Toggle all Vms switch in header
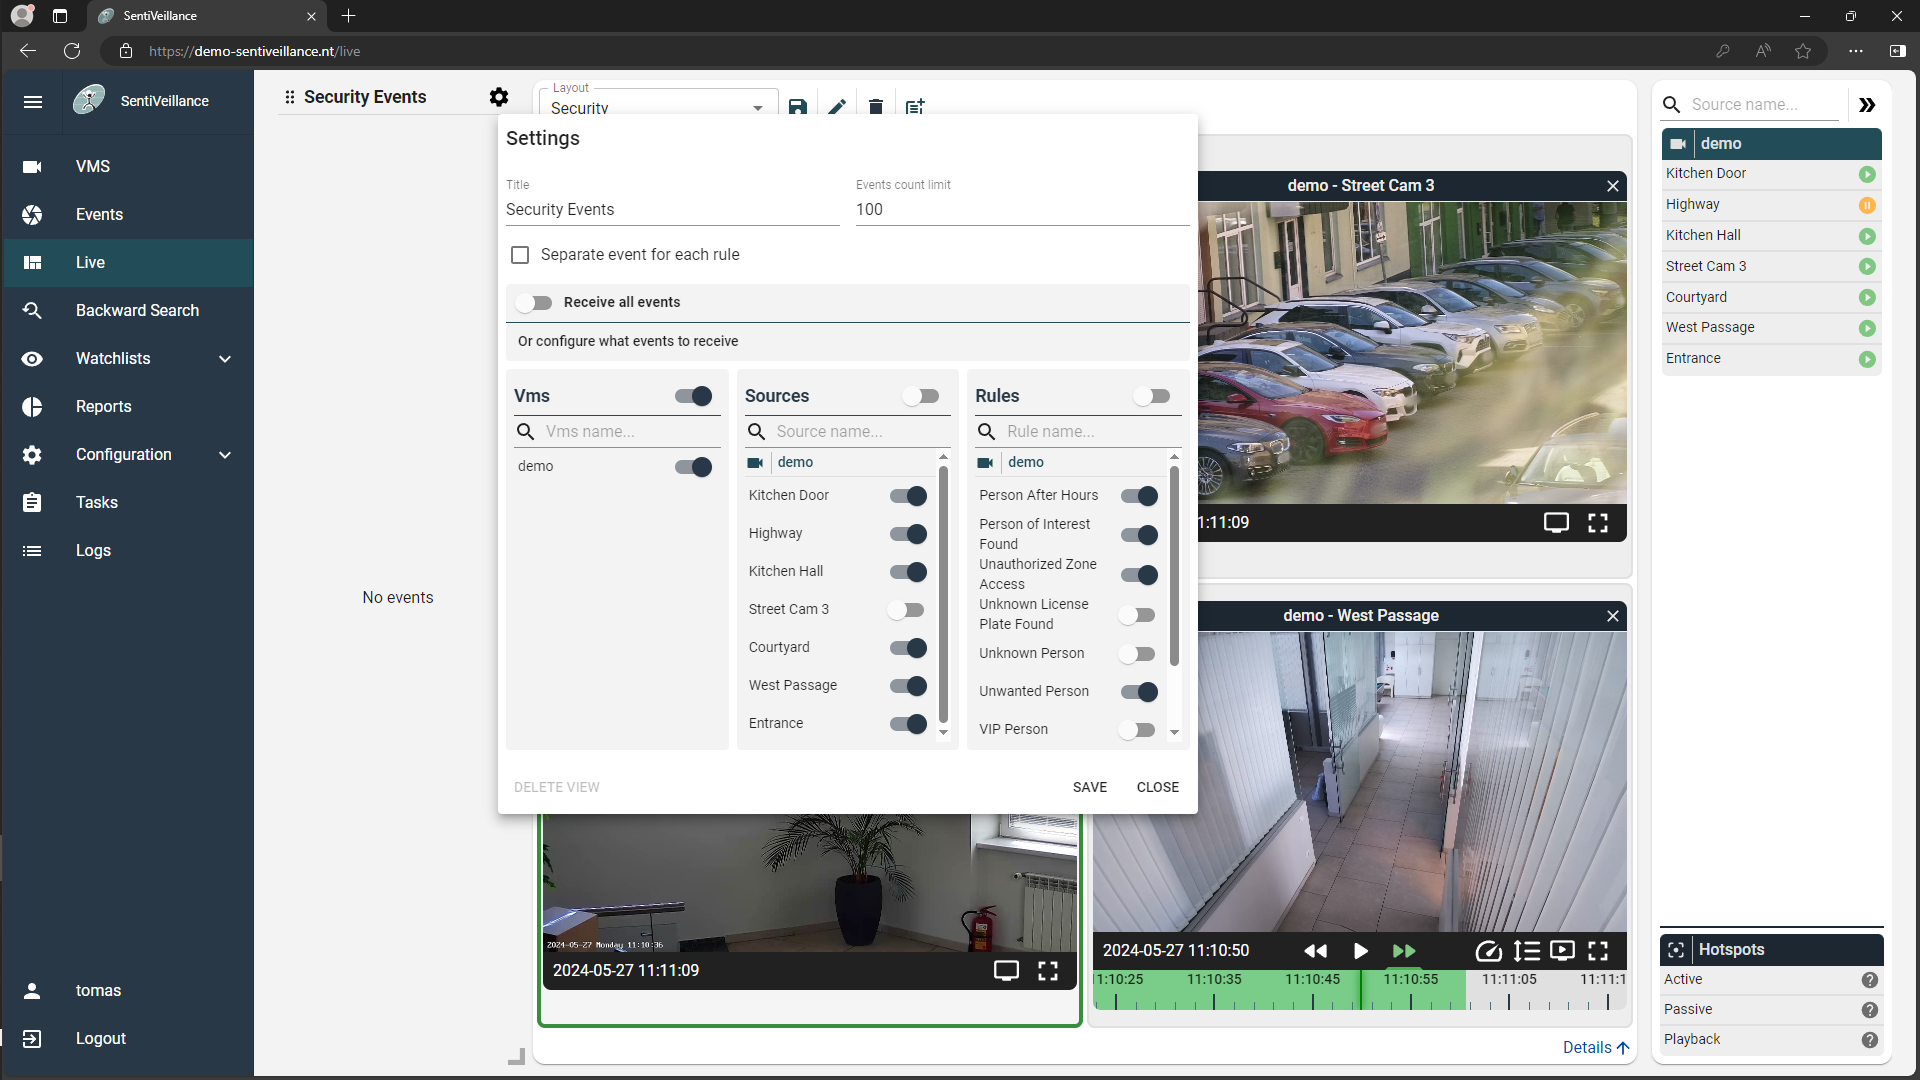Screen dimensions: 1920x1080 693,396
